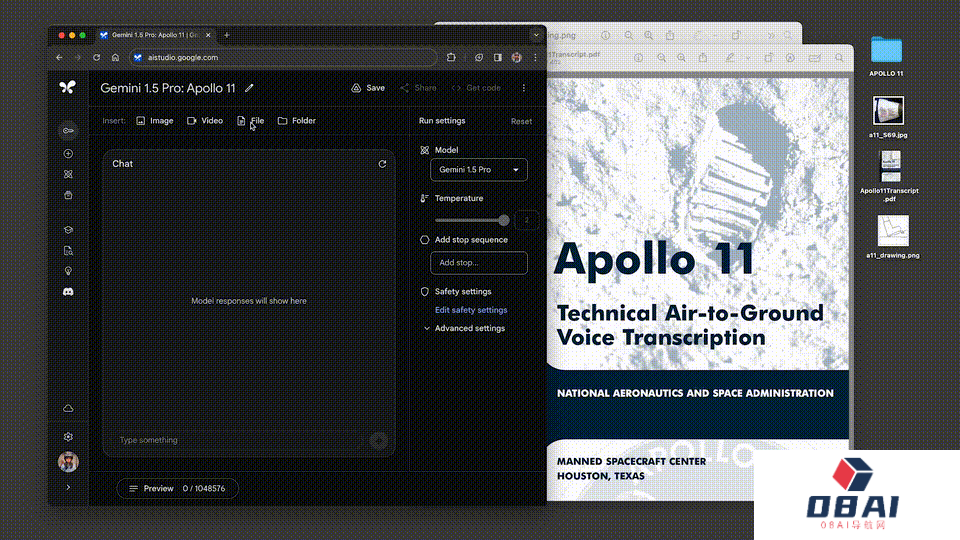960x540 pixels.
Task: Go back in the browser
Action: [x=59, y=58]
